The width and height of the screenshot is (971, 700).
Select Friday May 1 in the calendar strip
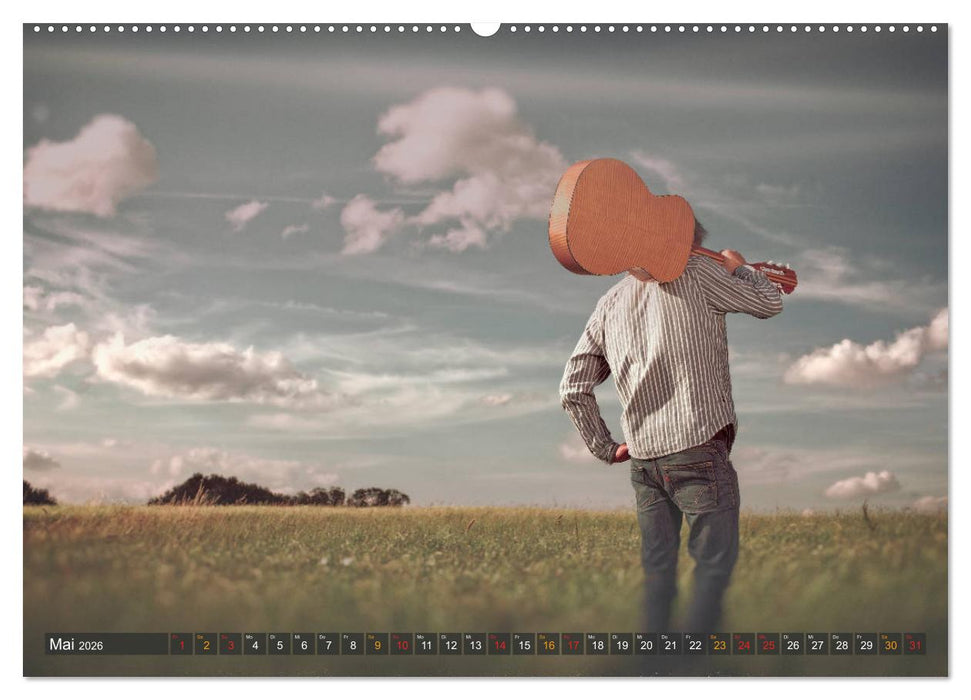(x=181, y=645)
